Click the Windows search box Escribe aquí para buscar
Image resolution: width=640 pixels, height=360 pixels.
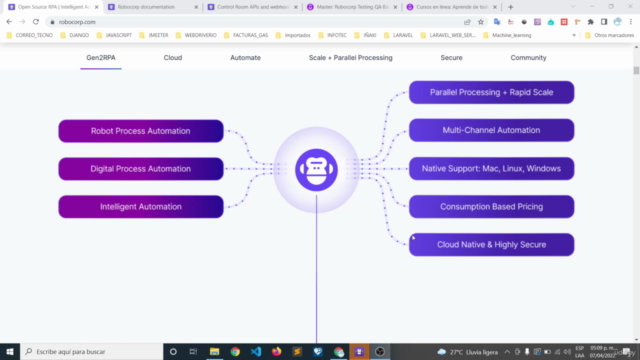(x=91, y=351)
